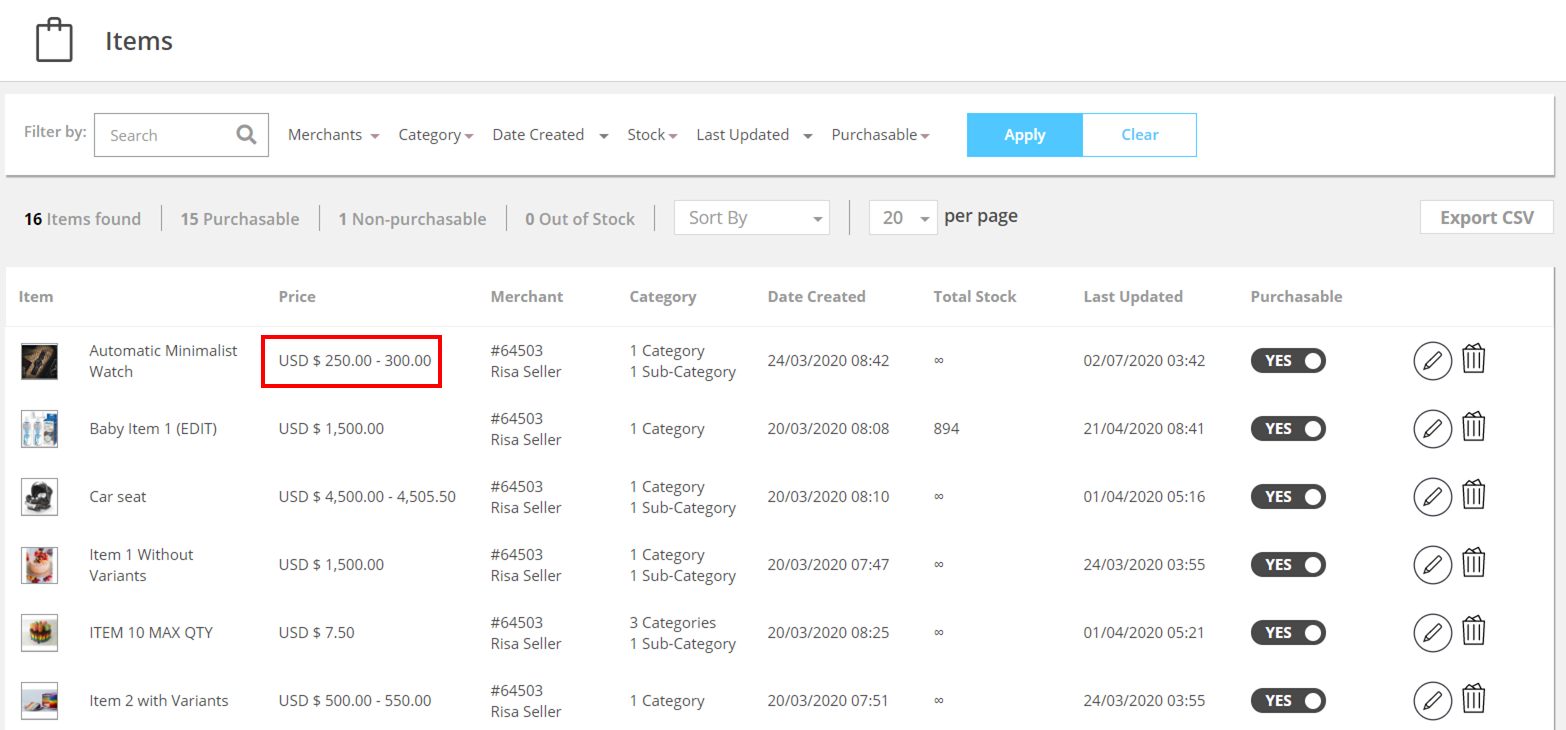Click the Clear filters button
This screenshot has width=1566, height=730.
point(1139,135)
